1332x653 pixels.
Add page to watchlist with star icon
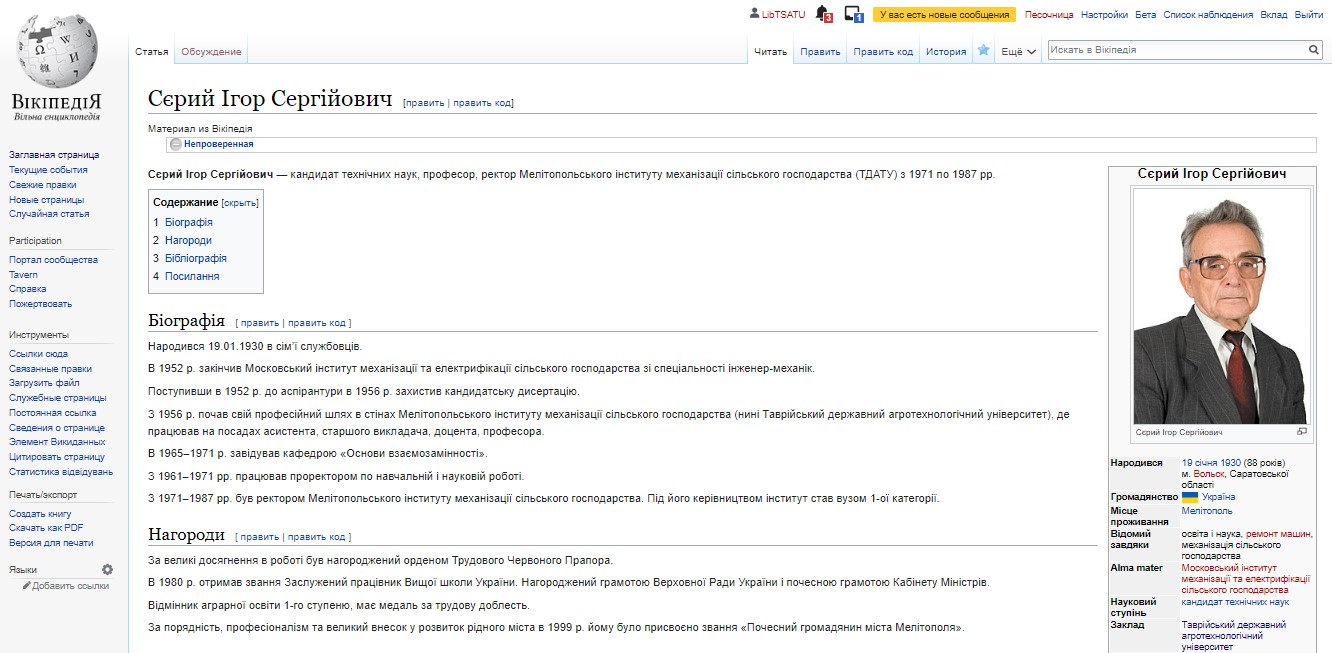click(x=984, y=51)
